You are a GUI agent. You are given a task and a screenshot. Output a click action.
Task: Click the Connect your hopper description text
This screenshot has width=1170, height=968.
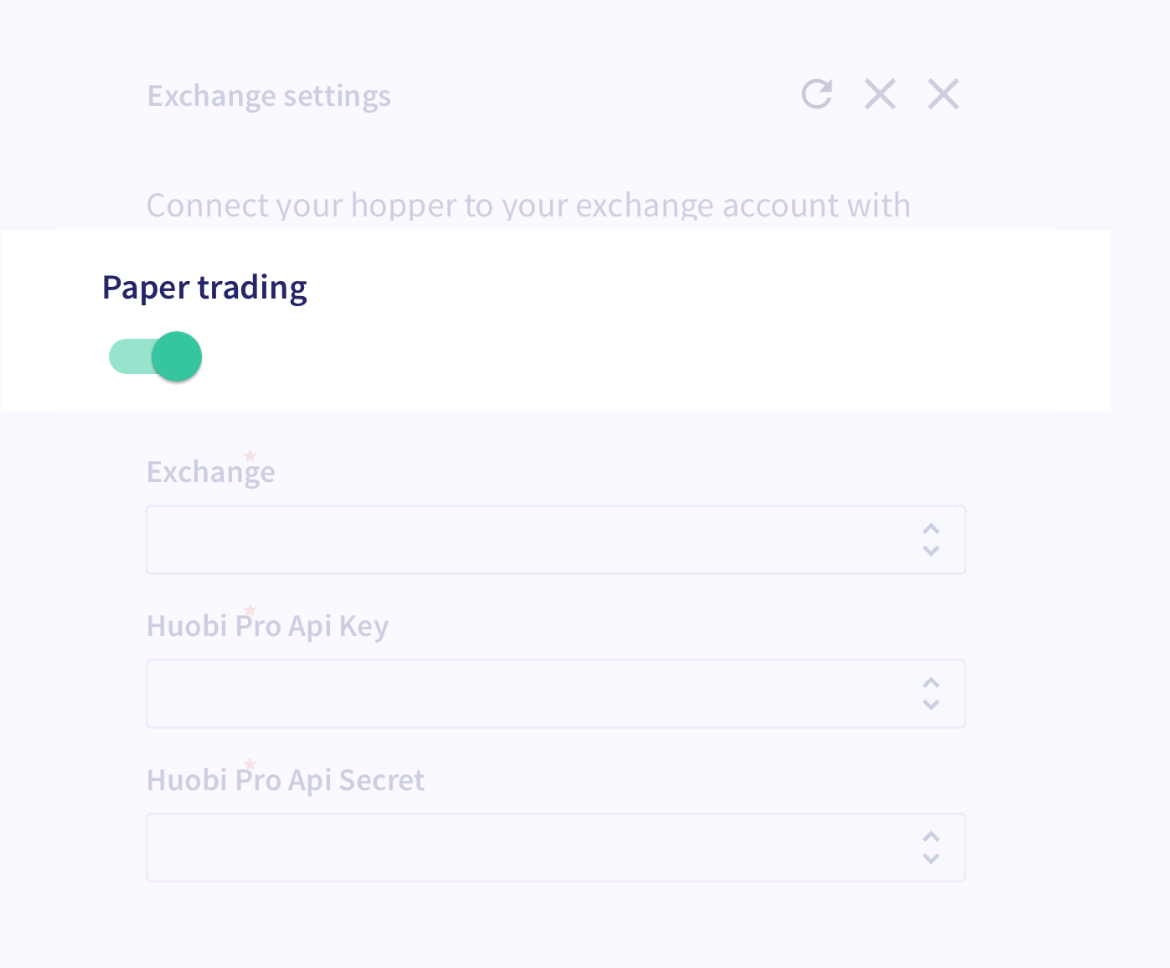(x=528, y=205)
